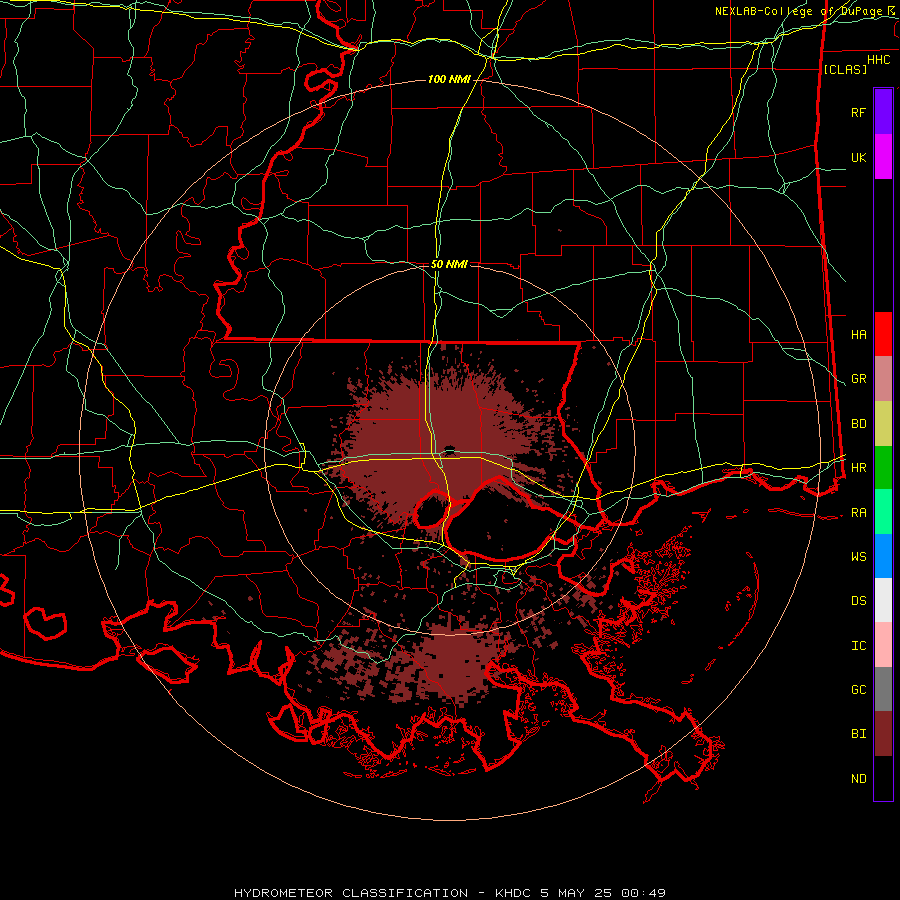The image size is (900, 900).
Task: Click the BD yellow legend swatch
Action: (883, 424)
